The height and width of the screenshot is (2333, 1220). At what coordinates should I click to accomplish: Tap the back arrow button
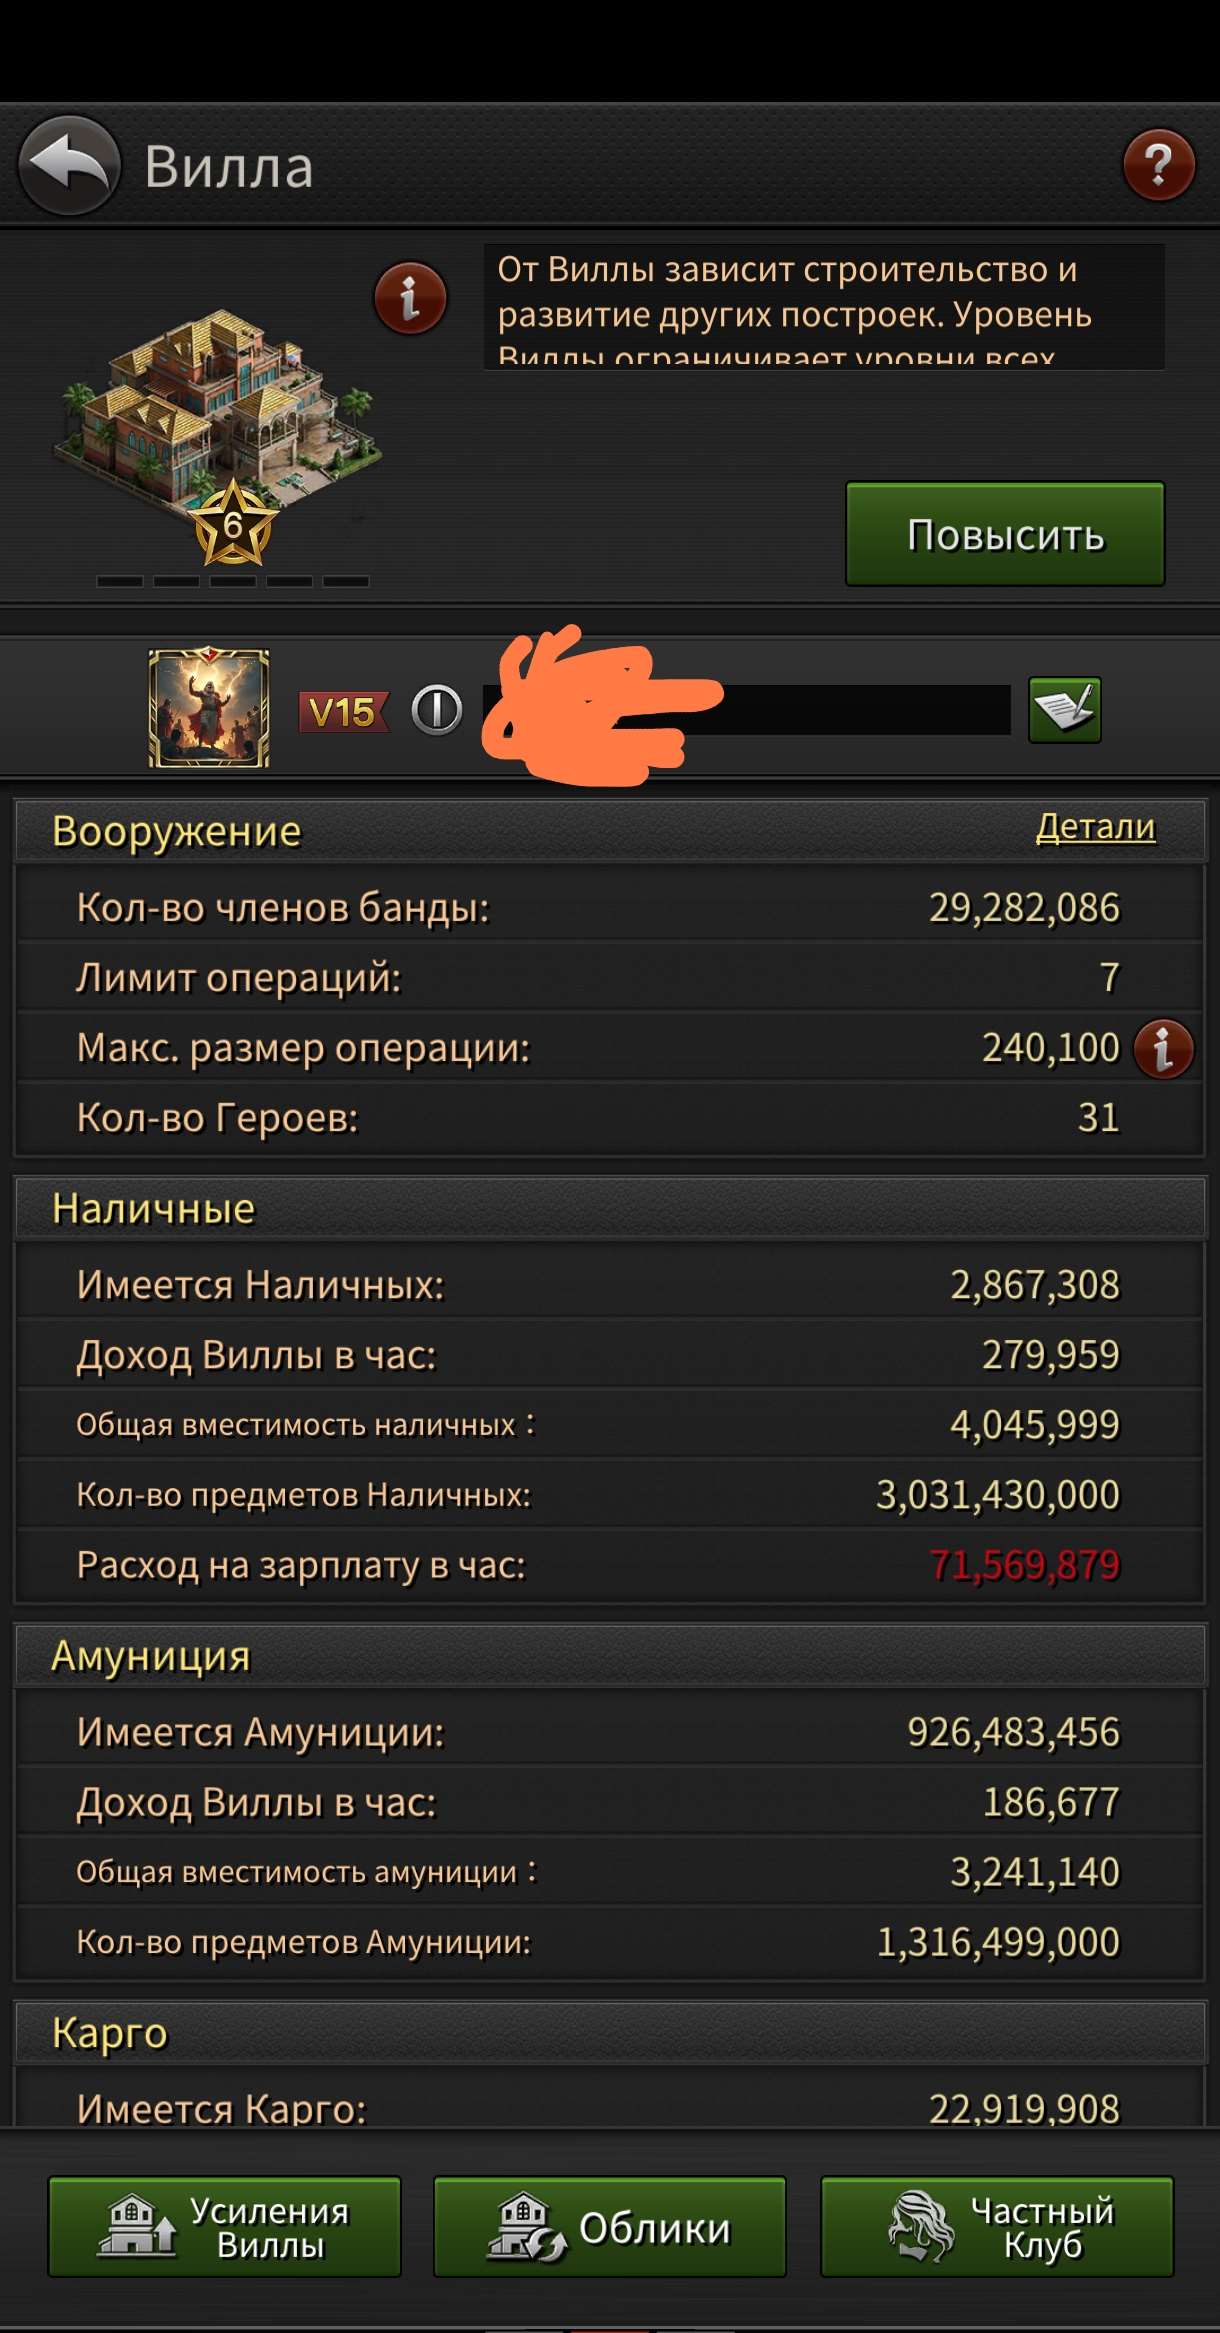[69, 165]
